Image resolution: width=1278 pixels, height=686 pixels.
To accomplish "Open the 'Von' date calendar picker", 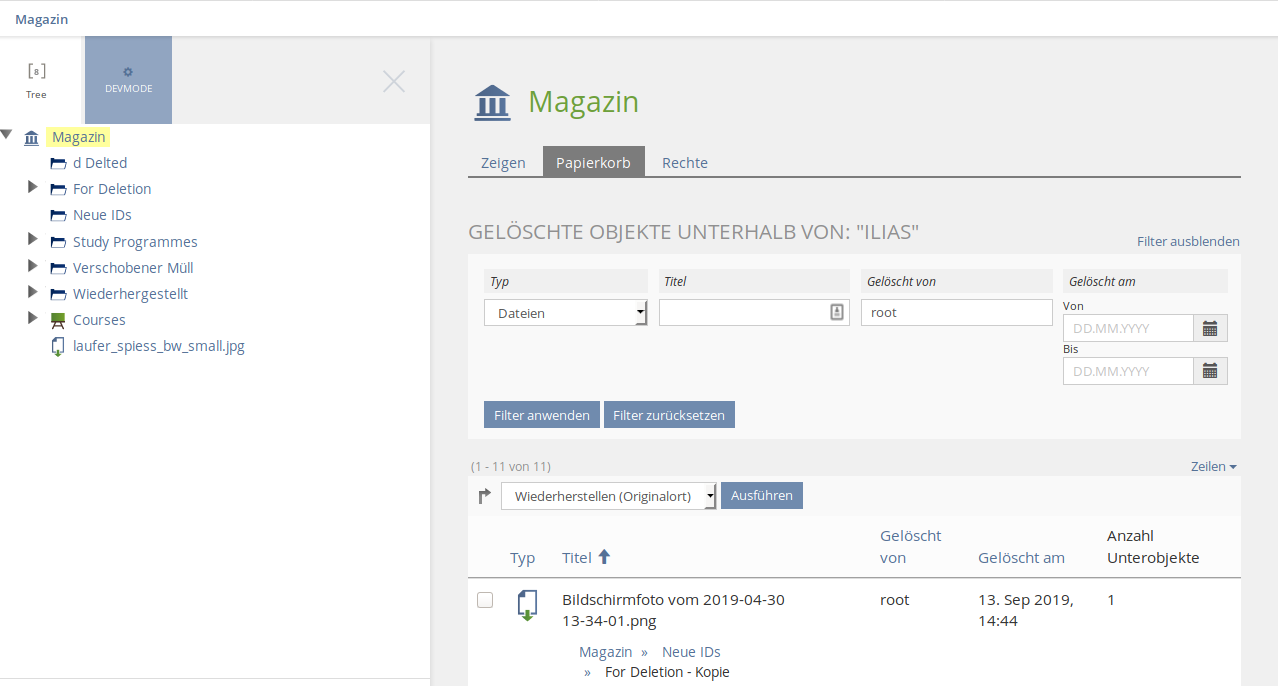I will (x=1210, y=328).
